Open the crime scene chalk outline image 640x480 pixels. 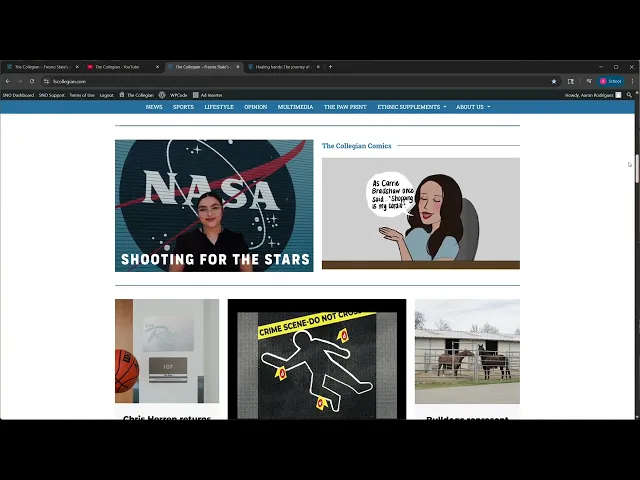coord(317,359)
